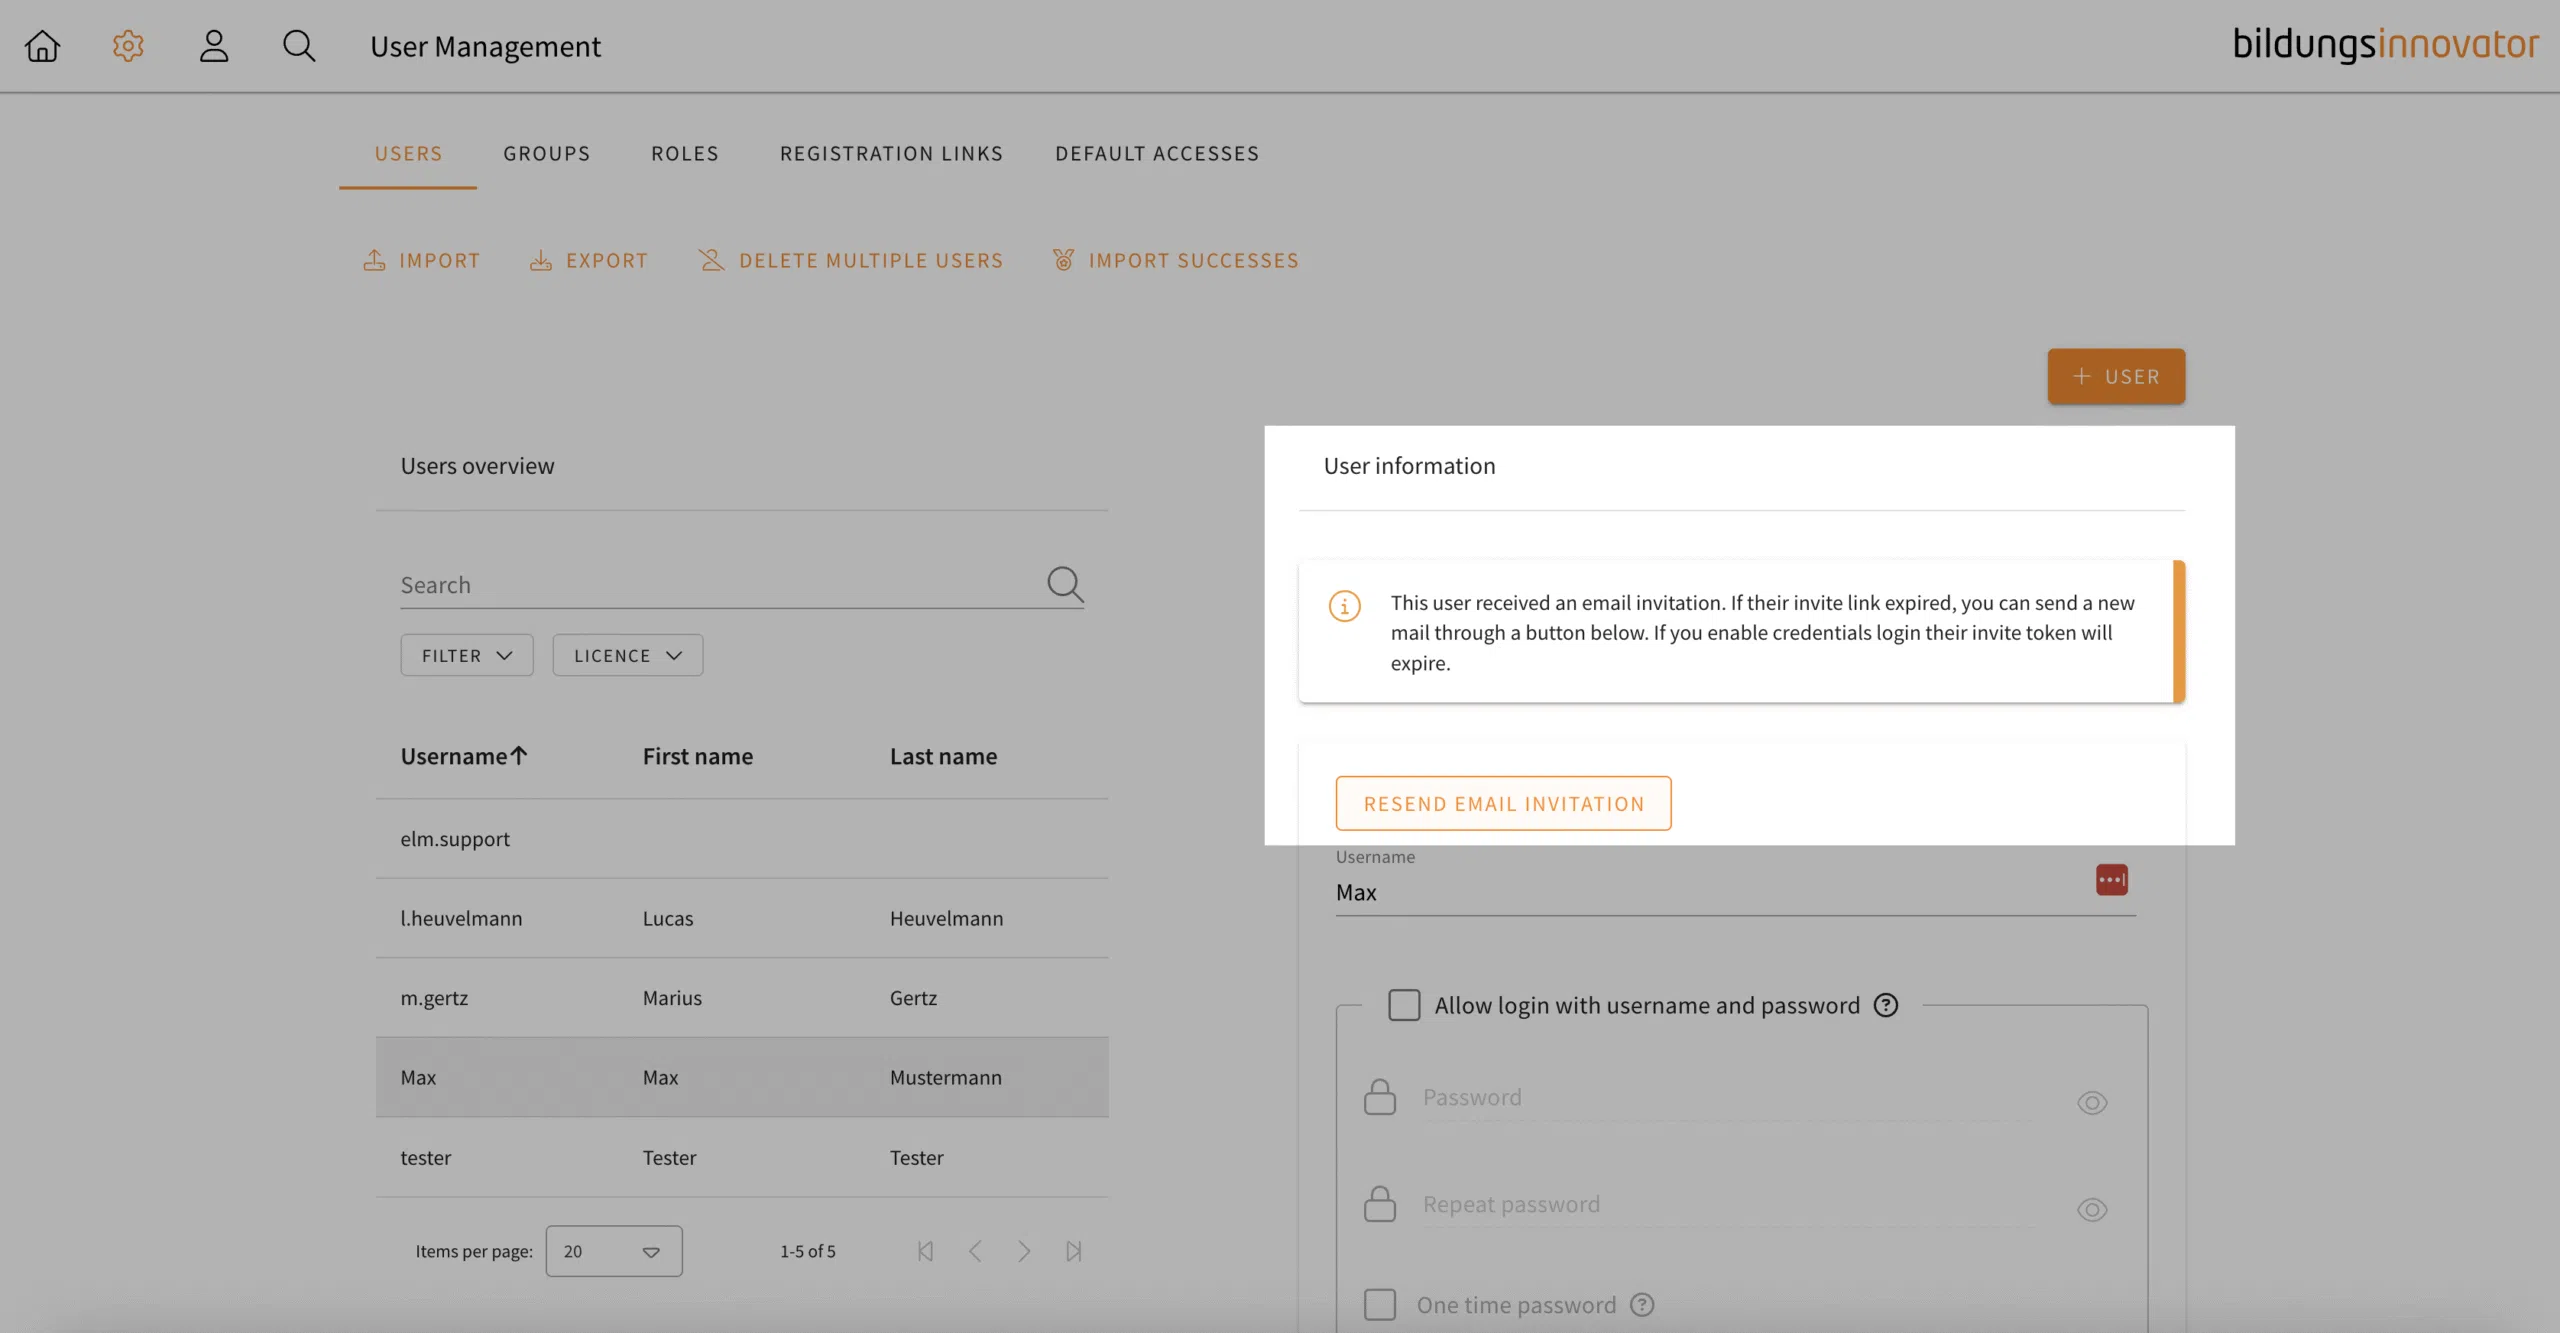The height and width of the screenshot is (1333, 2560).
Task: Select the l.heuvelmann user row
Action: (x=742, y=919)
